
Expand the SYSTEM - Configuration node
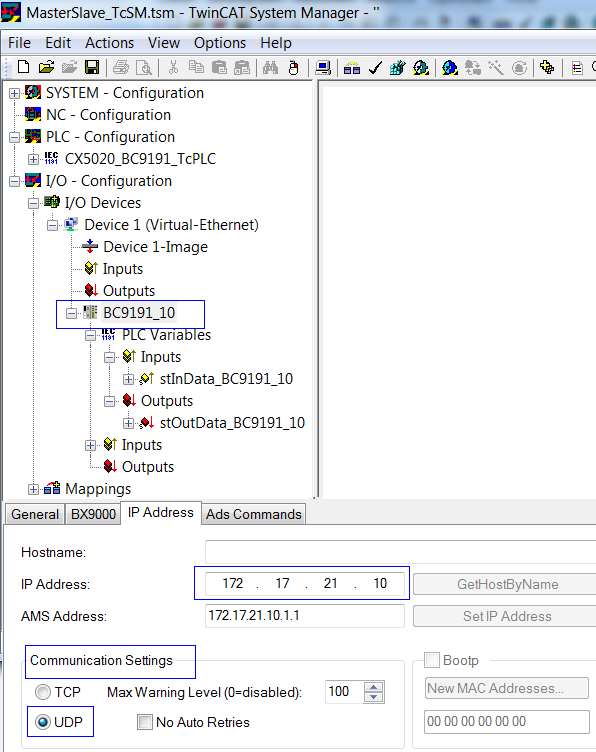14,93
